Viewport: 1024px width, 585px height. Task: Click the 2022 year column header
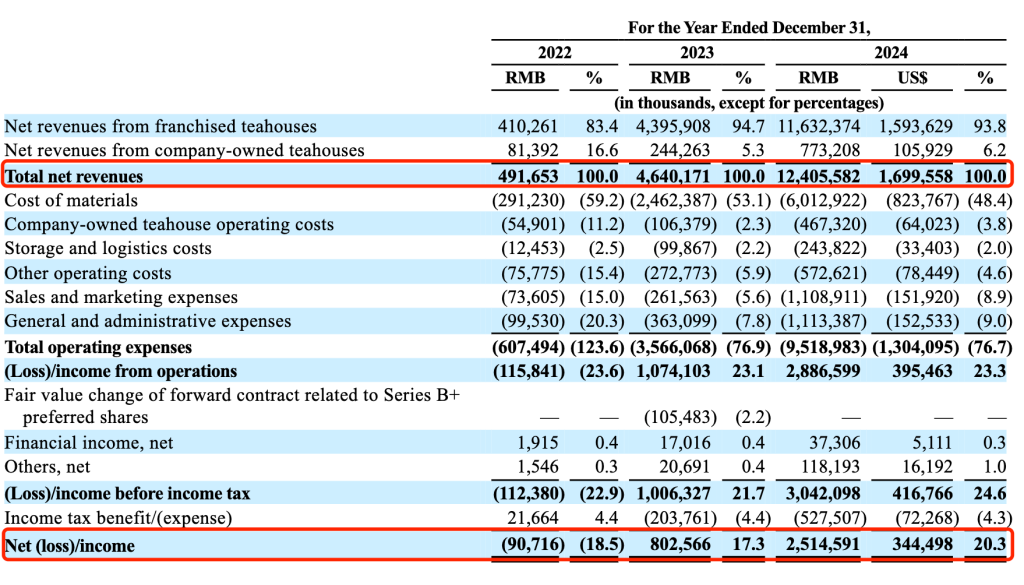(554, 53)
